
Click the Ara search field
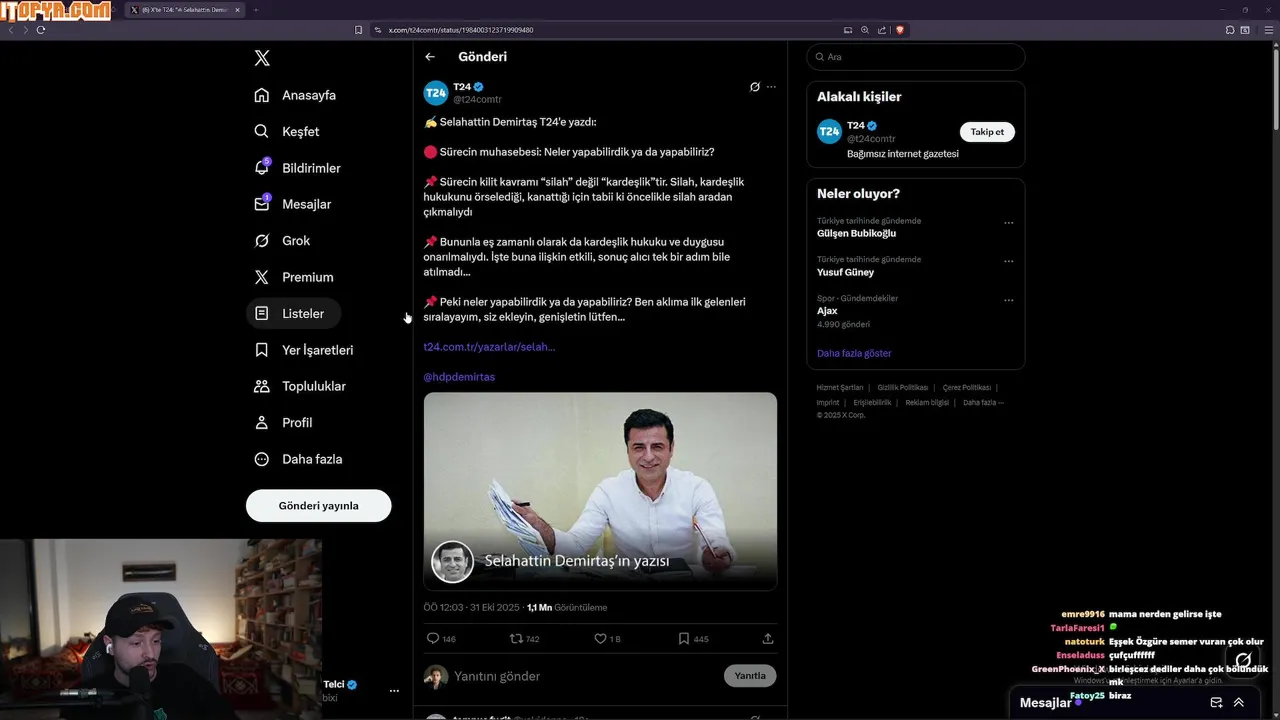[915, 57]
